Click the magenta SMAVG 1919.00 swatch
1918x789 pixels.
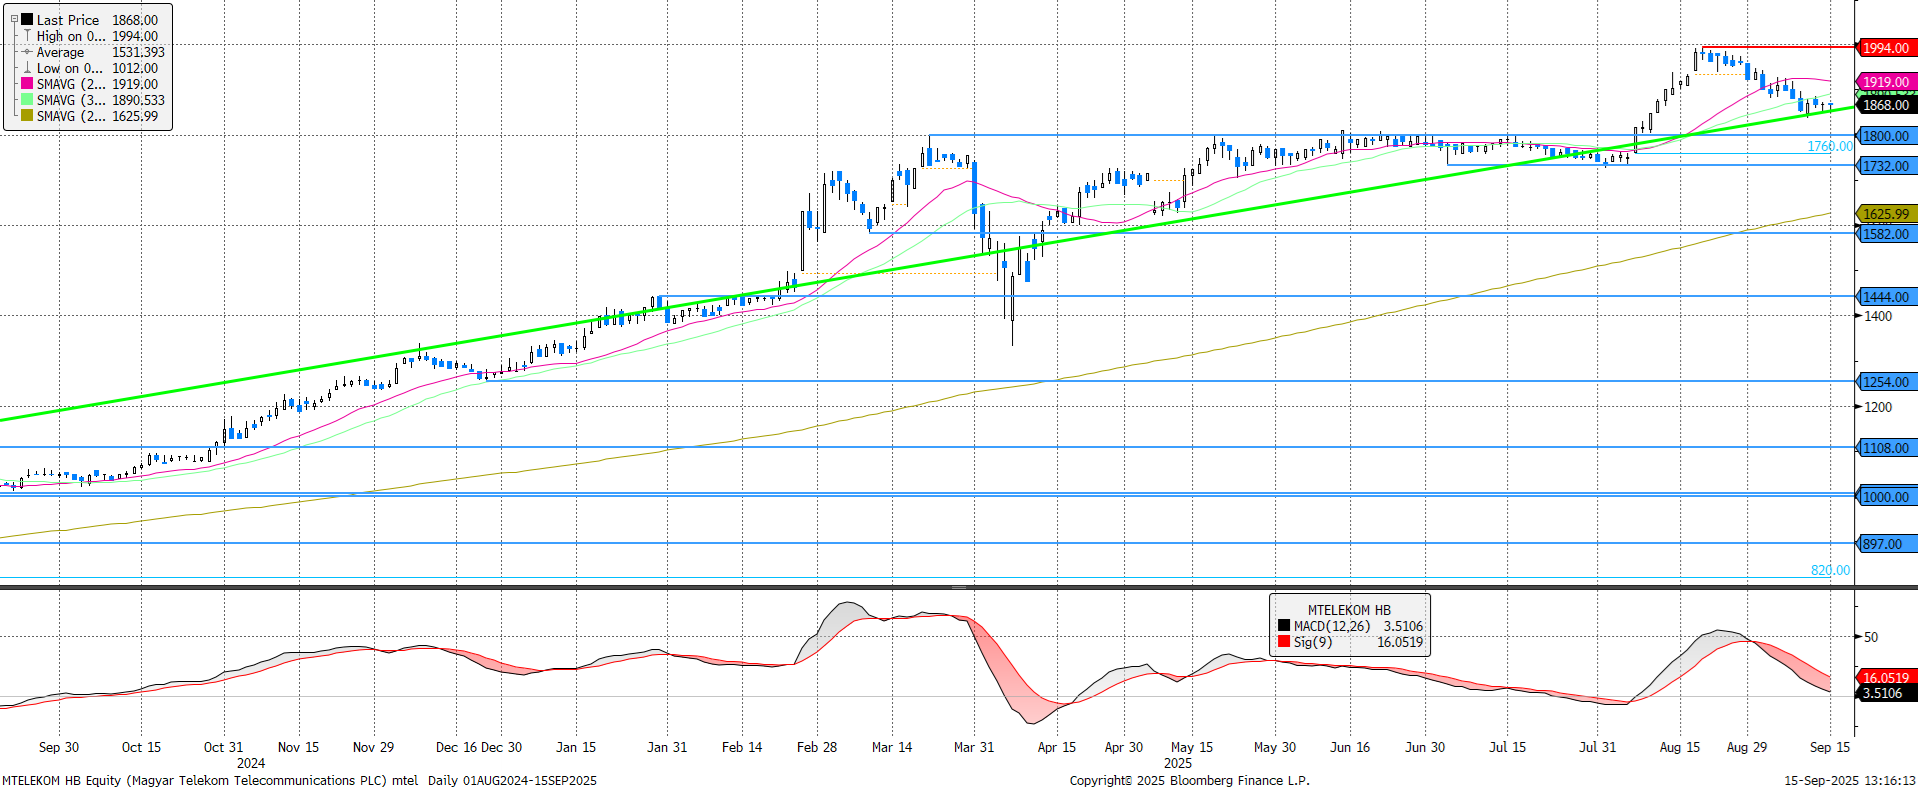[x=27, y=84]
